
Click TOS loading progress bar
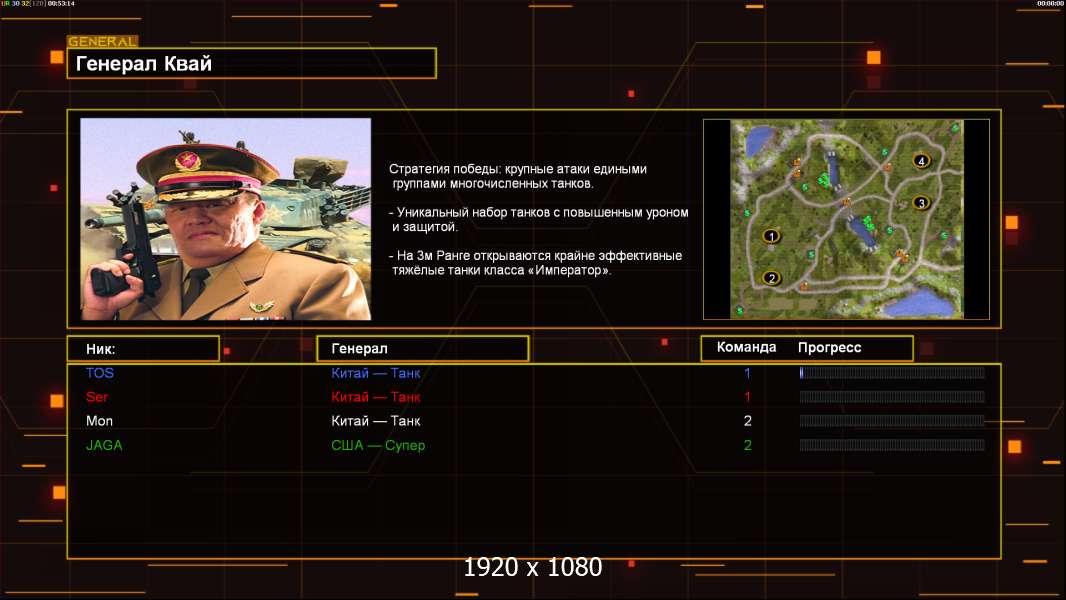(x=891, y=373)
